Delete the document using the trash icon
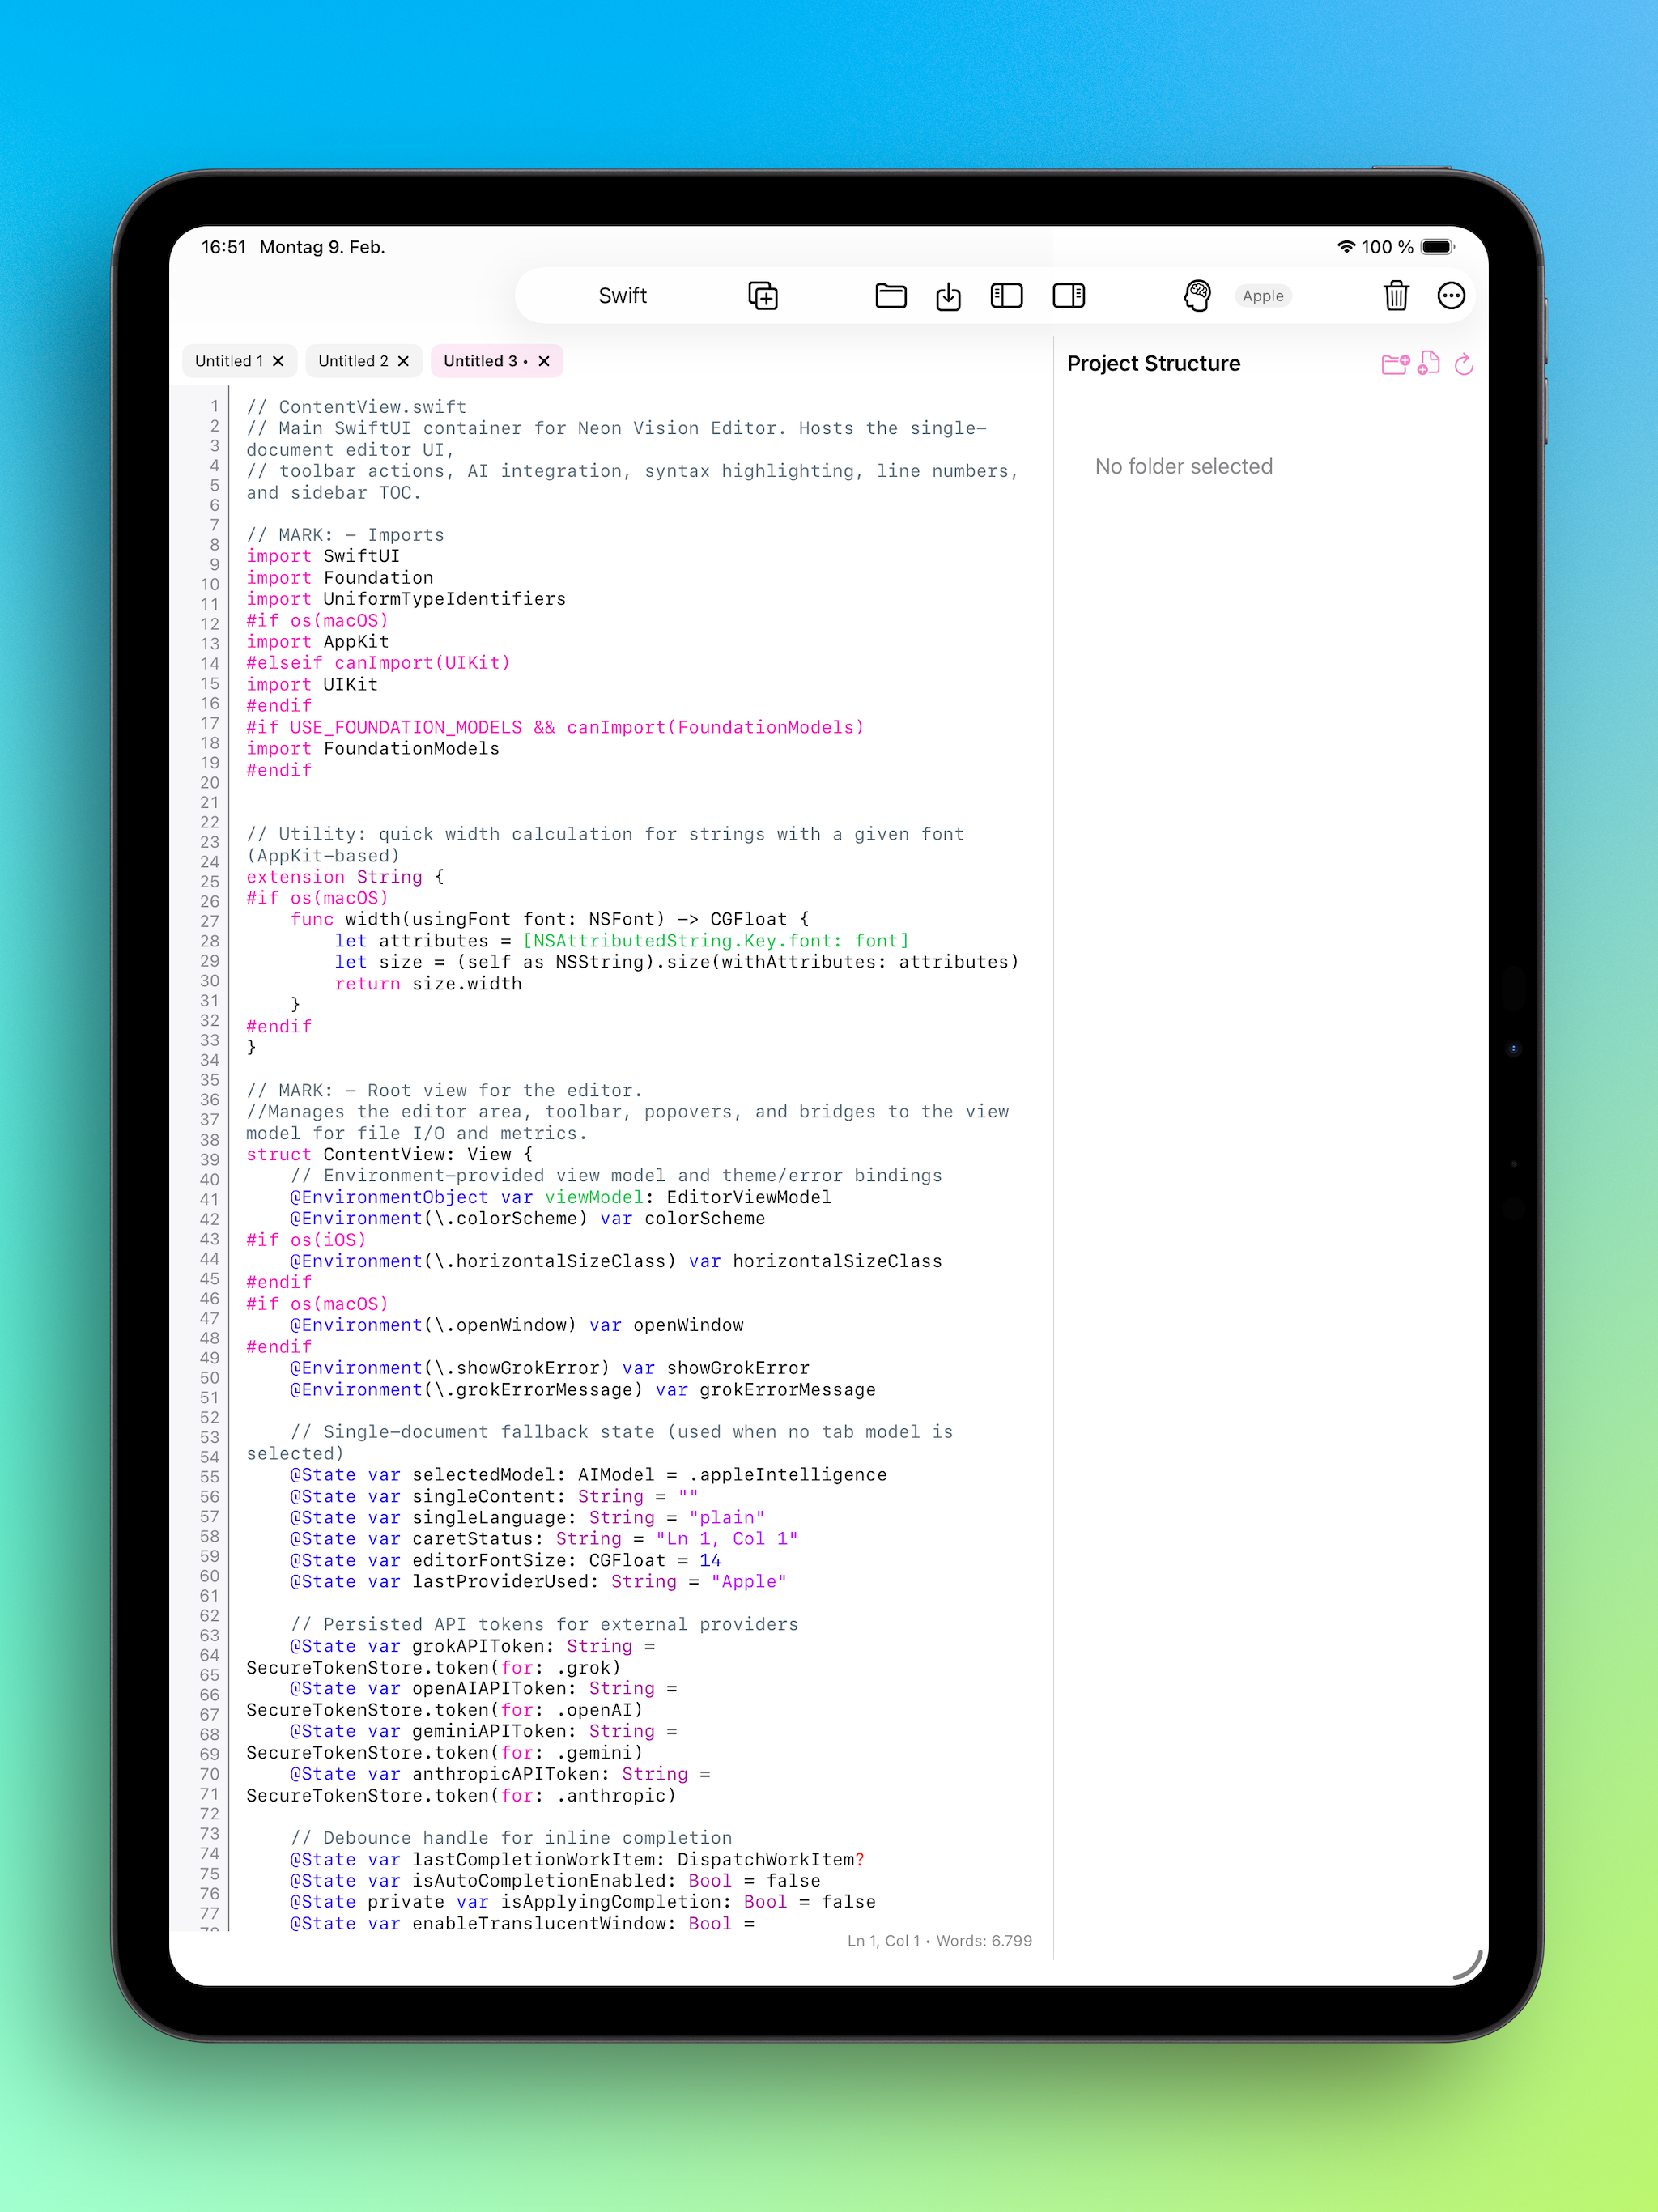The image size is (1658, 2212). pyautogui.click(x=1396, y=295)
